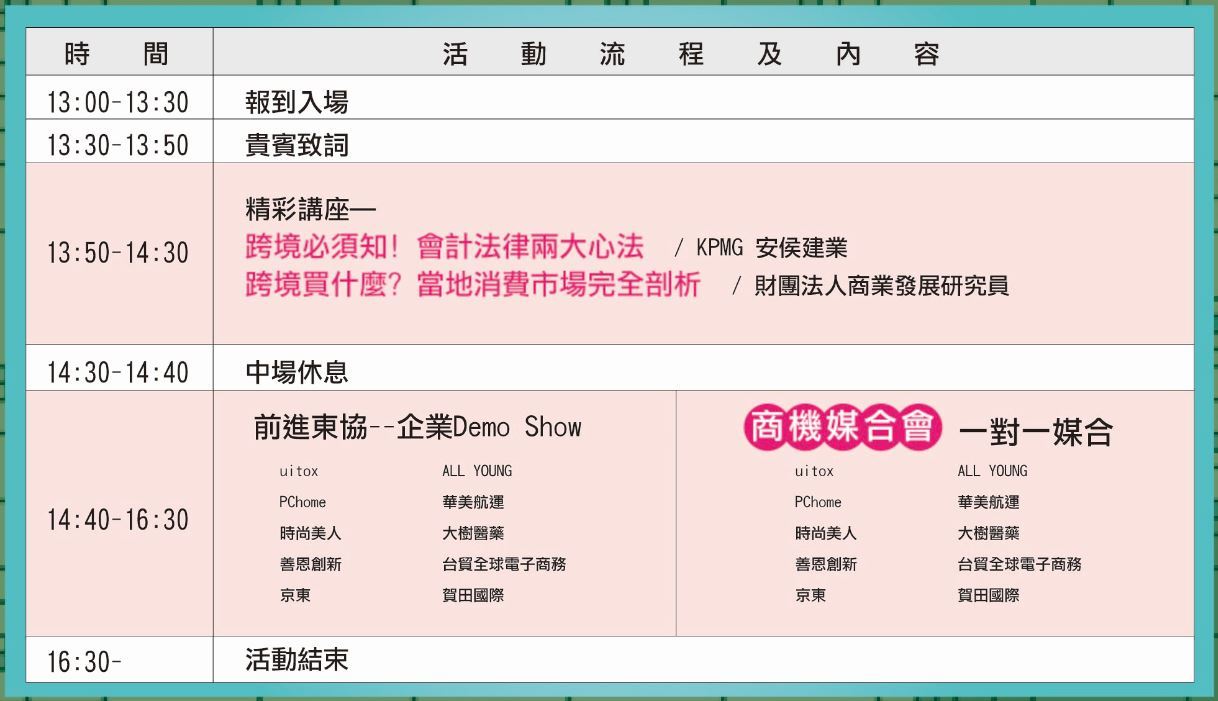The image size is (1218, 701).
Task: Click 財團法人商業發展研究員 speaker text
Action: [x=881, y=286]
